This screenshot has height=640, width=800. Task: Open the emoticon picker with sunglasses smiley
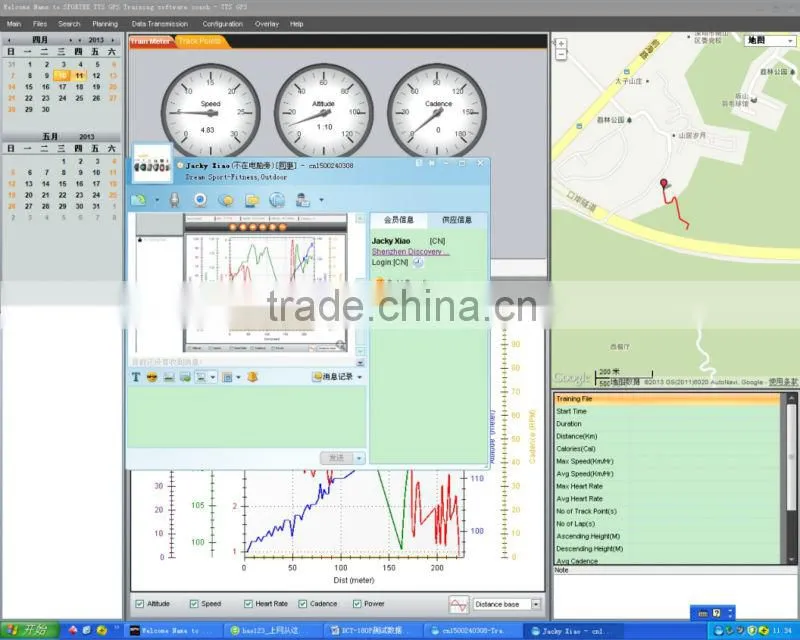click(x=152, y=377)
